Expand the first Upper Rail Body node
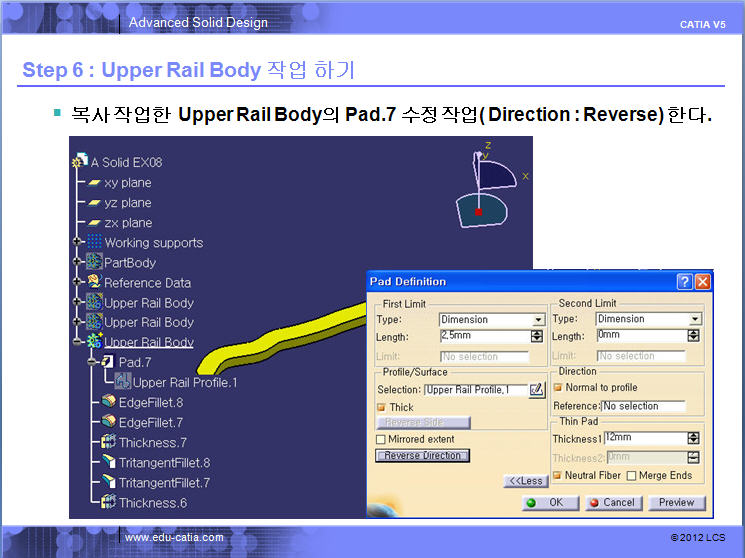Screen dimensions: 745x558 [77, 302]
